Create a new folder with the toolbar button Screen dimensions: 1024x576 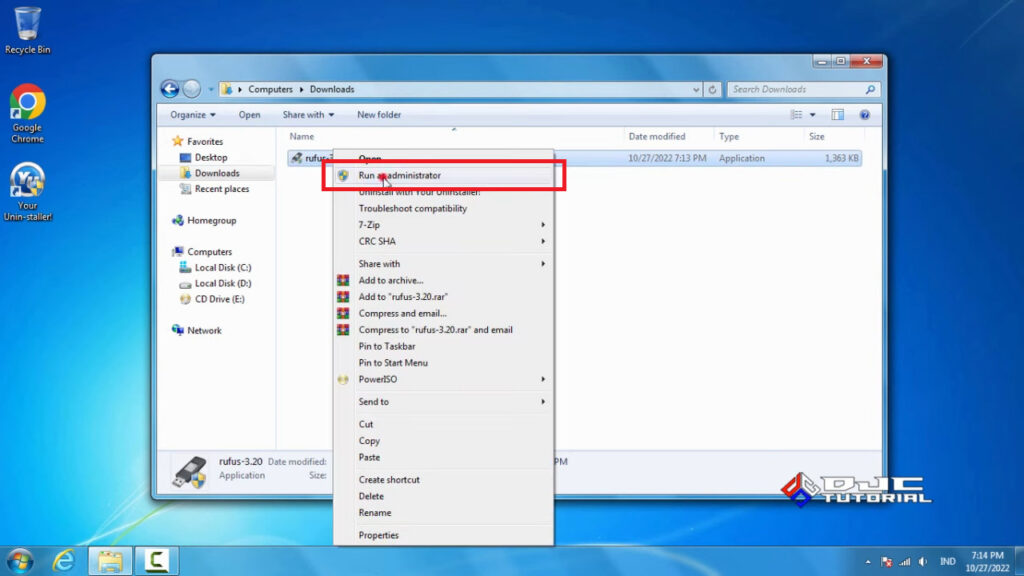click(378, 114)
